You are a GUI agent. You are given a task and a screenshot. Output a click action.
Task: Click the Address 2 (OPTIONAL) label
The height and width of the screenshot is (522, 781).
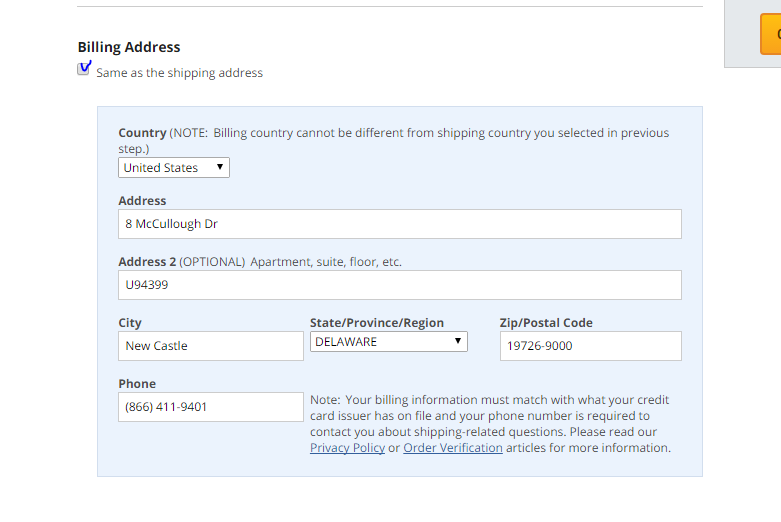point(181,262)
